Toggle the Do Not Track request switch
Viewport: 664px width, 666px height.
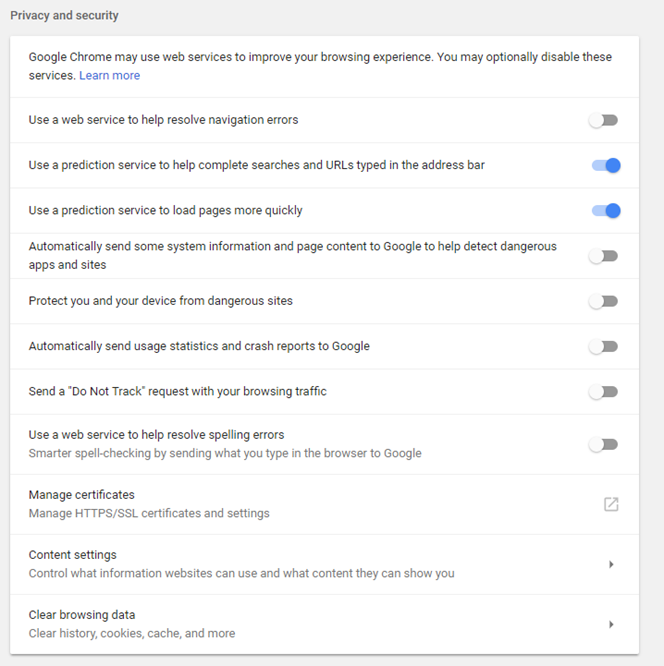[603, 392]
